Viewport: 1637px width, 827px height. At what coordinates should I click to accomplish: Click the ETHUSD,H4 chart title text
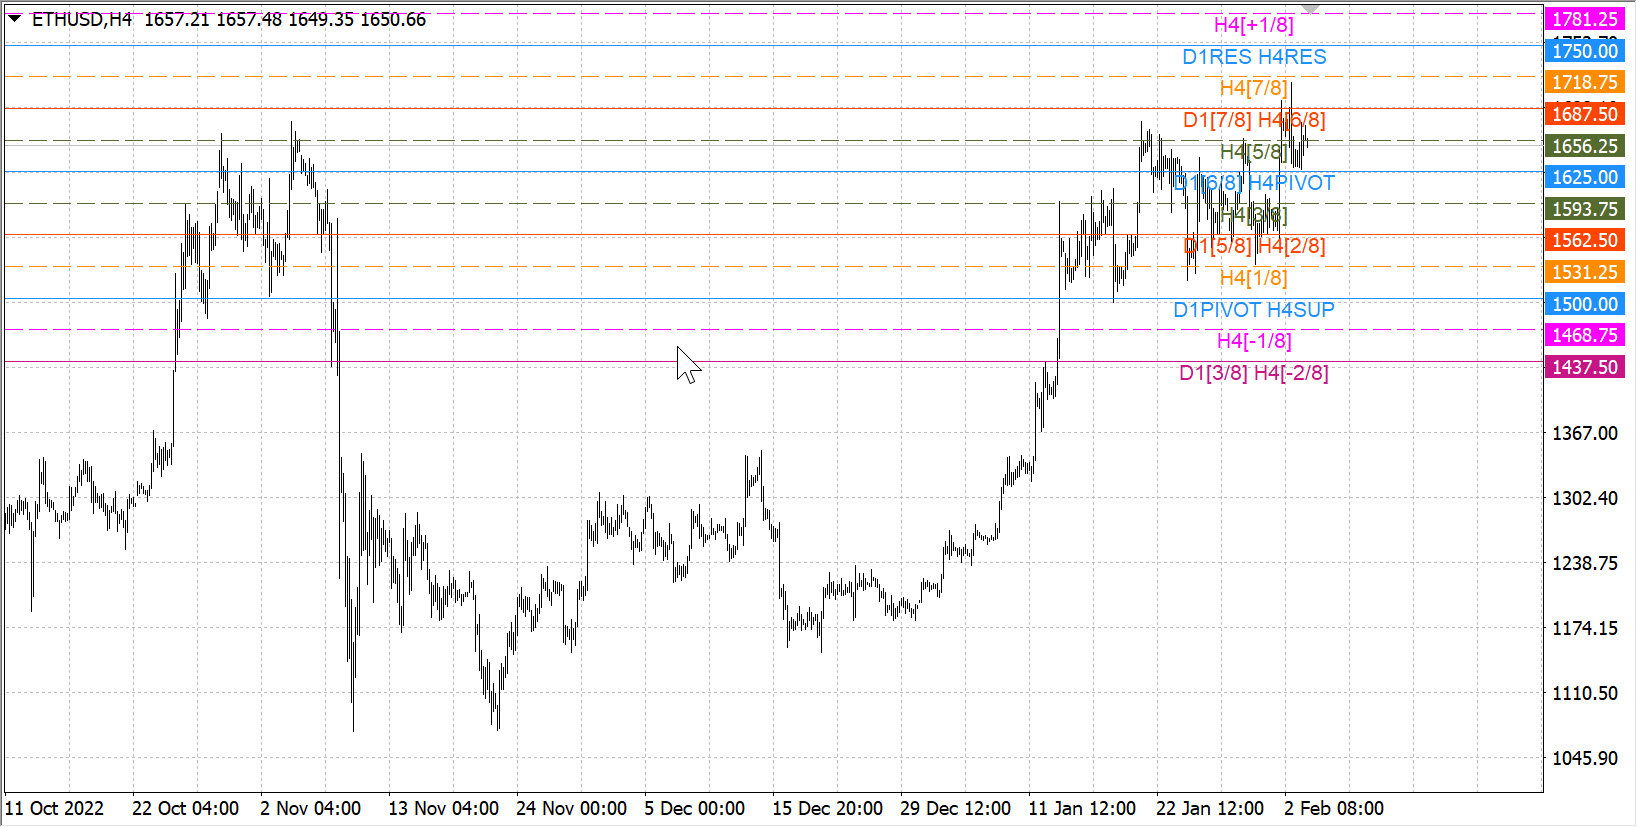coord(81,20)
